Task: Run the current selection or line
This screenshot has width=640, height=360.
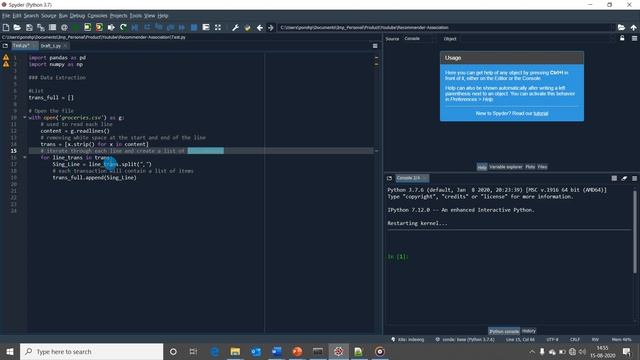Action: [x=111, y=27]
